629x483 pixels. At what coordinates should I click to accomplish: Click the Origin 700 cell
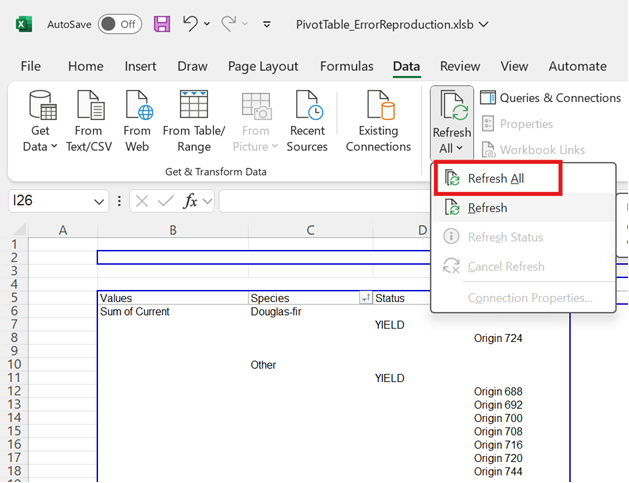coord(498,418)
